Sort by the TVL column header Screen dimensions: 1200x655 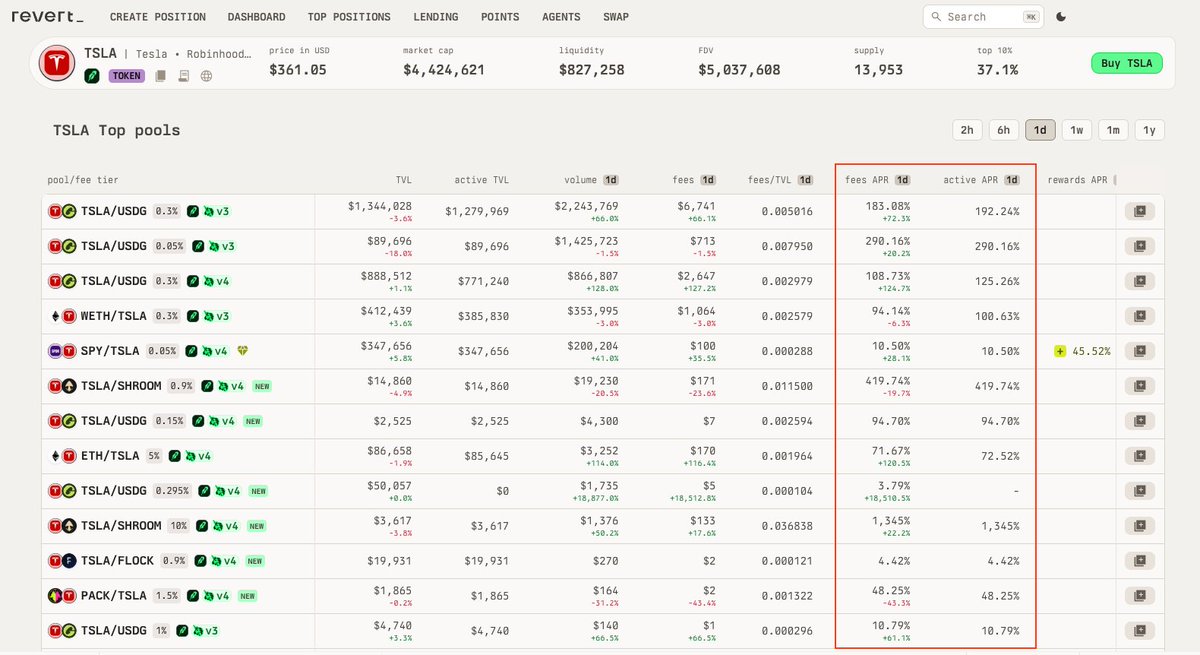404,180
